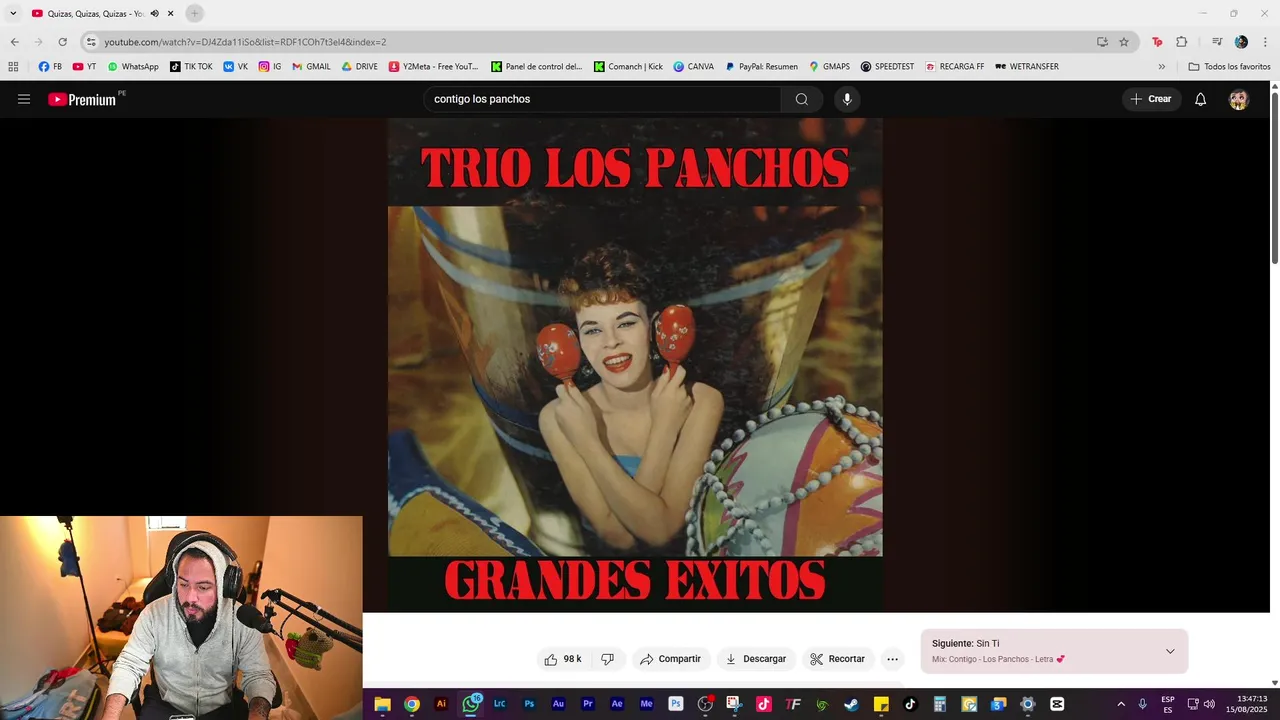The height and width of the screenshot is (720, 1280).
Task: Open the TIK TOK bookmark
Action: point(191,67)
